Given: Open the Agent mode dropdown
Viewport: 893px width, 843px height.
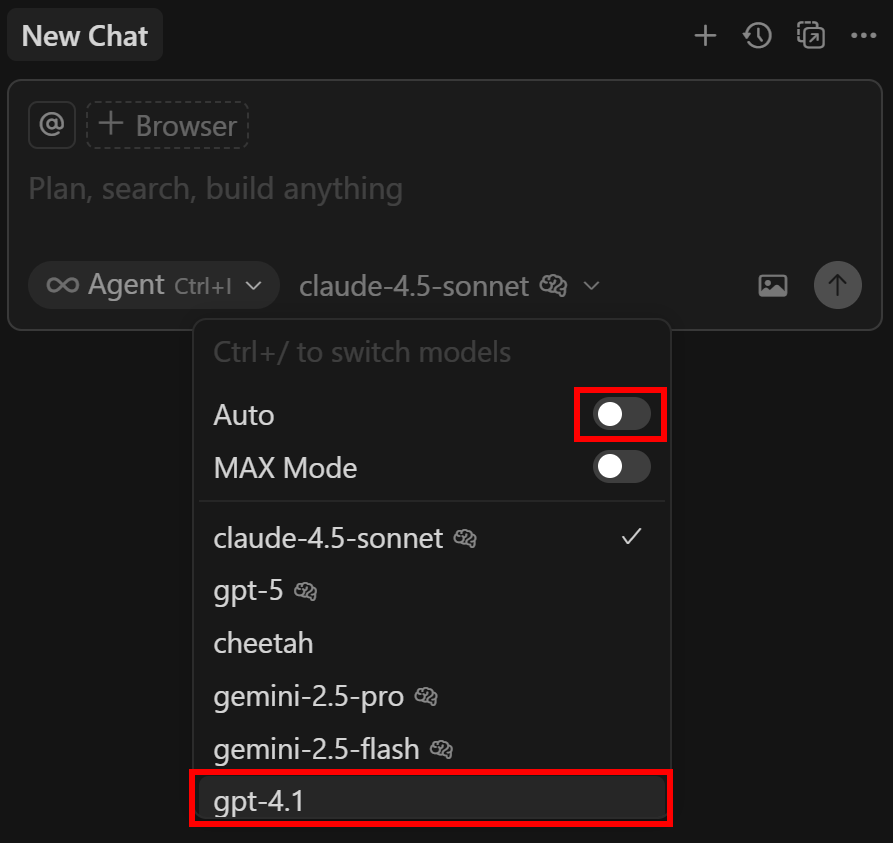Looking at the screenshot, I should click(x=153, y=285).
